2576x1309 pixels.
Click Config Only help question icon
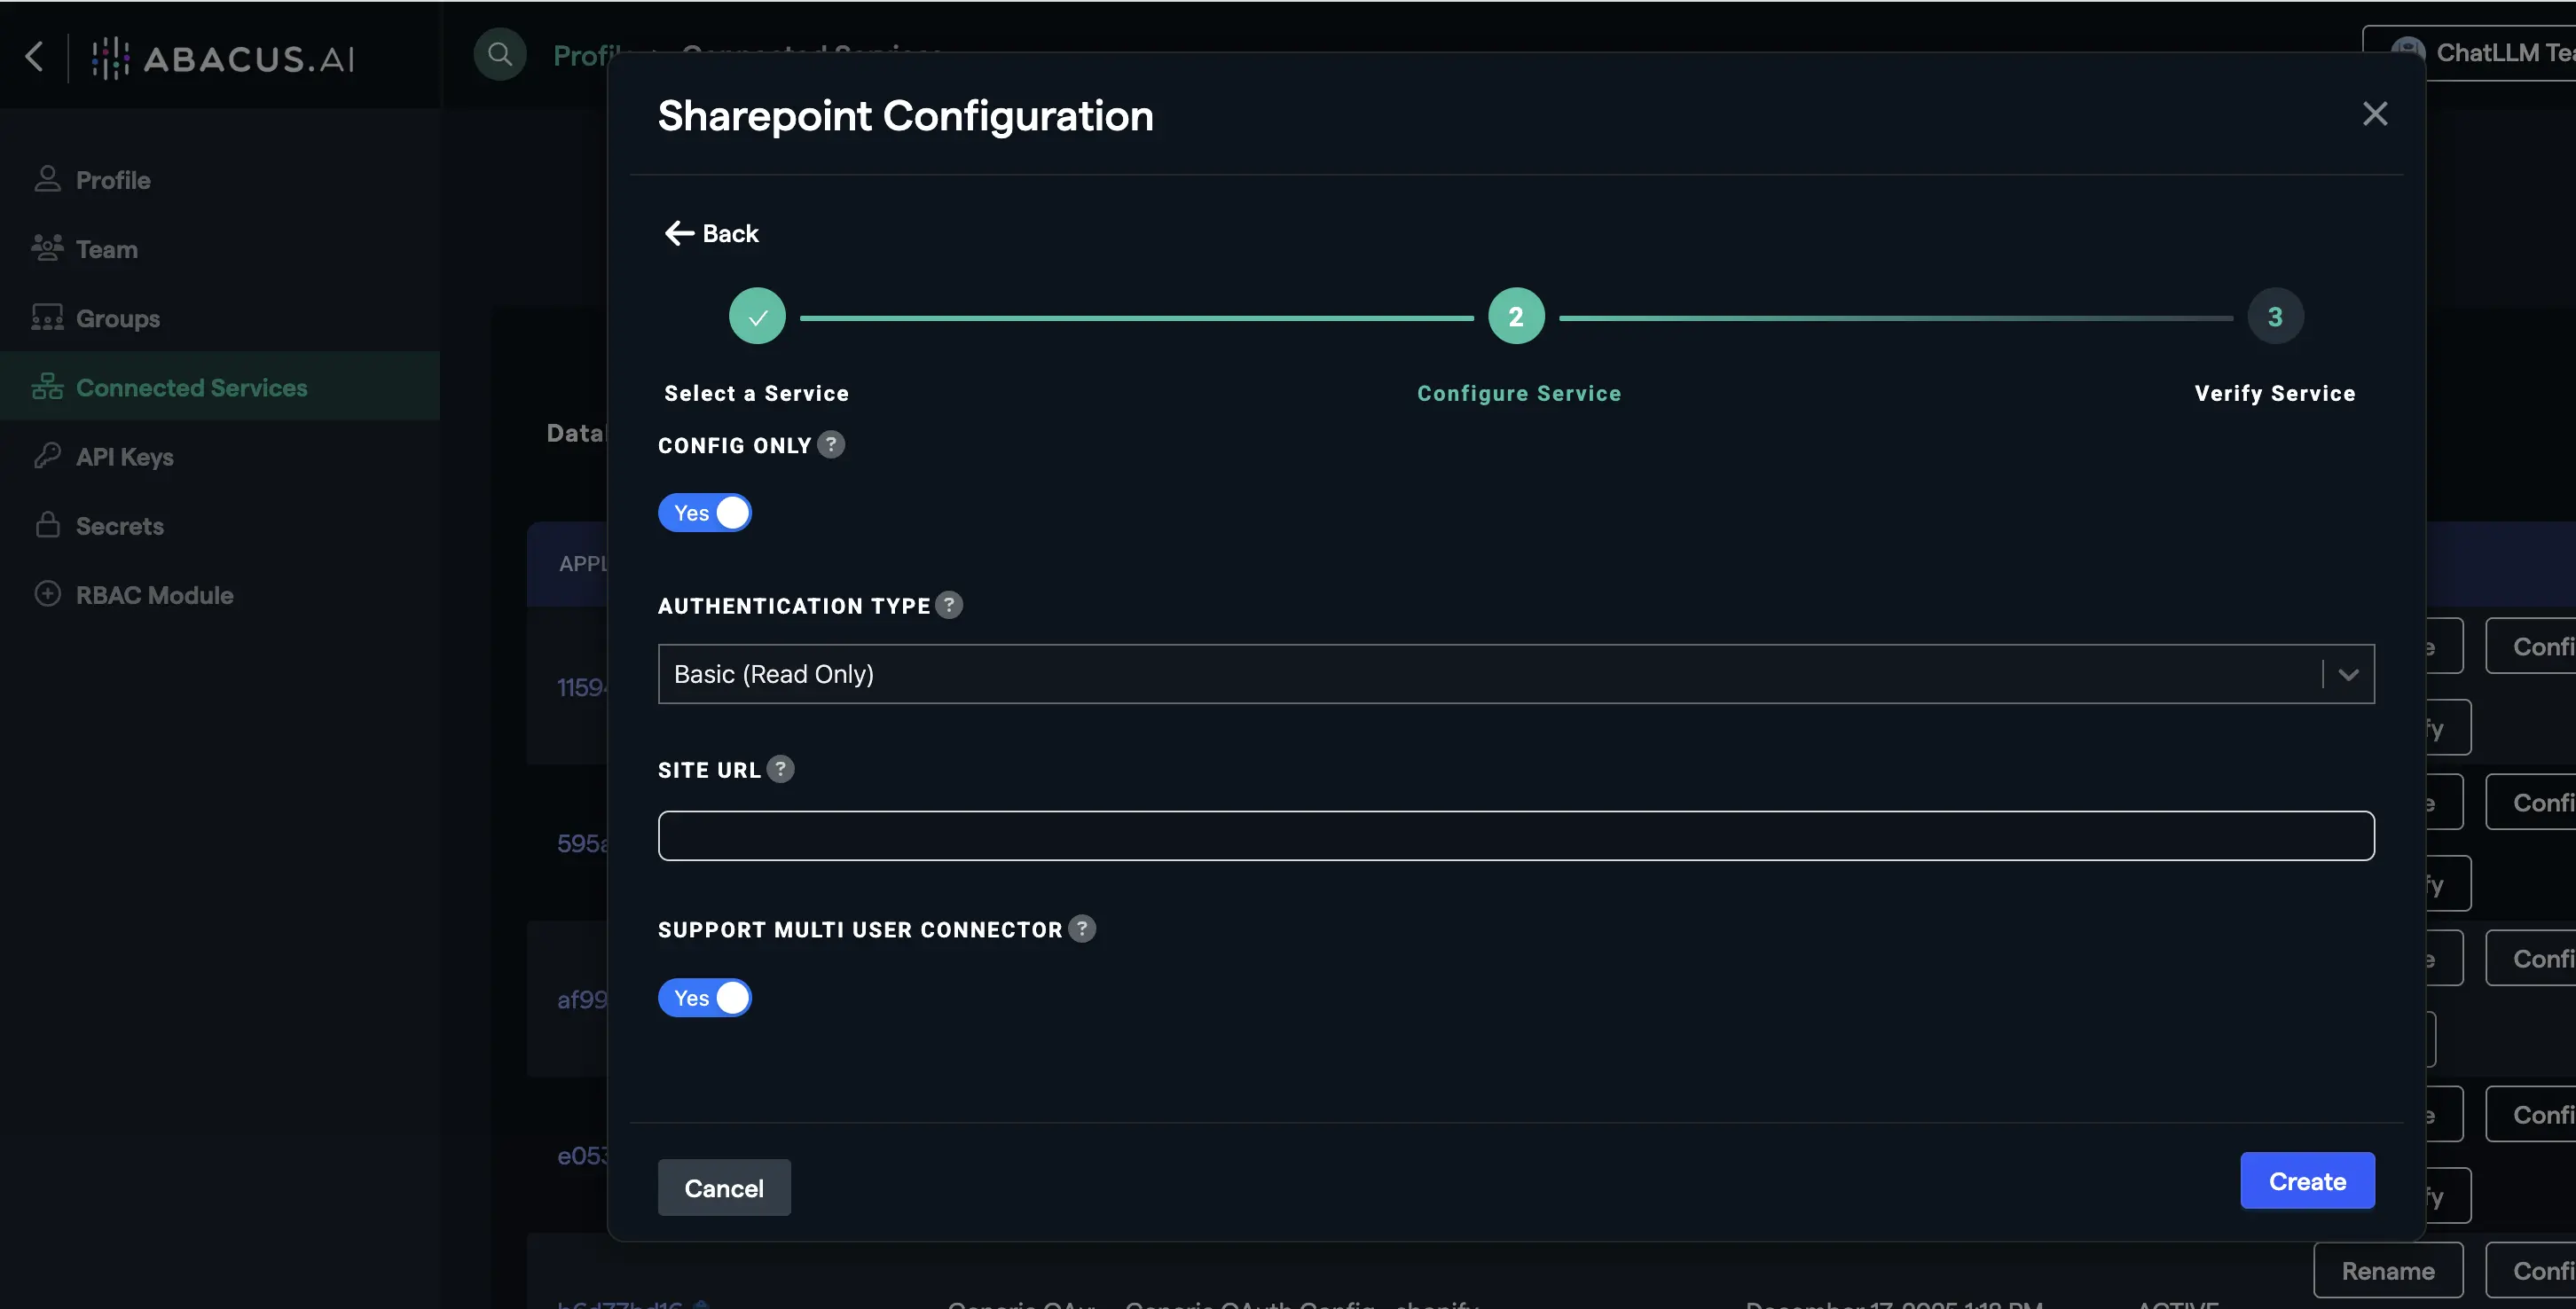(x=831, y=444)
